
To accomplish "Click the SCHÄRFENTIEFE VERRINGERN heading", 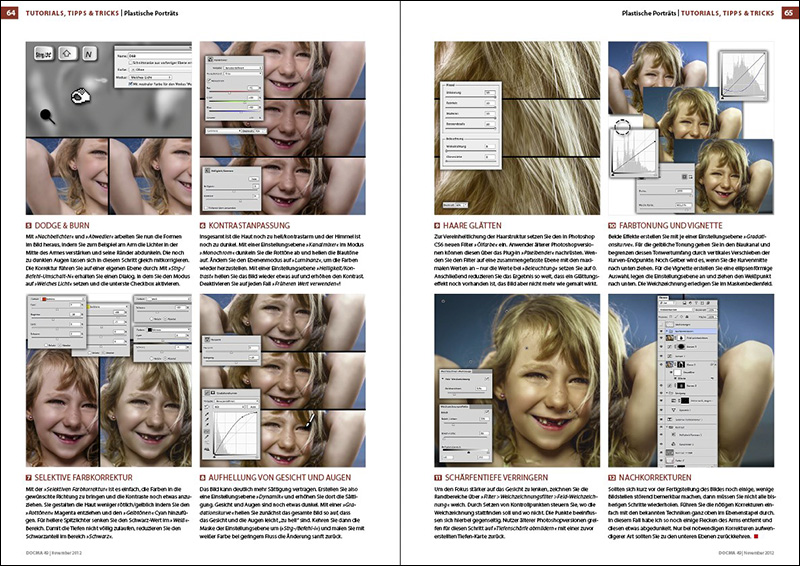I will pyautogui.click(x=496, y=478).
